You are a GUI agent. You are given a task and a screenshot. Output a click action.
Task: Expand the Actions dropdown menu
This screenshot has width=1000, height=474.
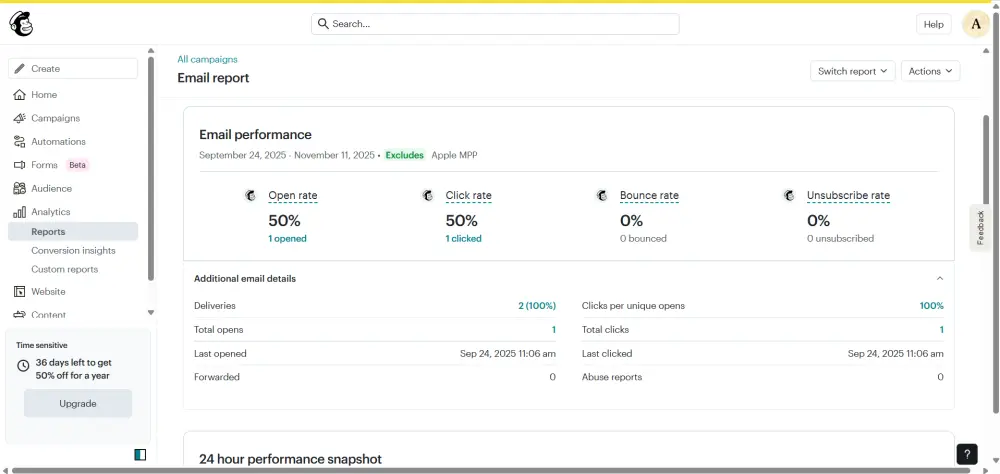930,71
